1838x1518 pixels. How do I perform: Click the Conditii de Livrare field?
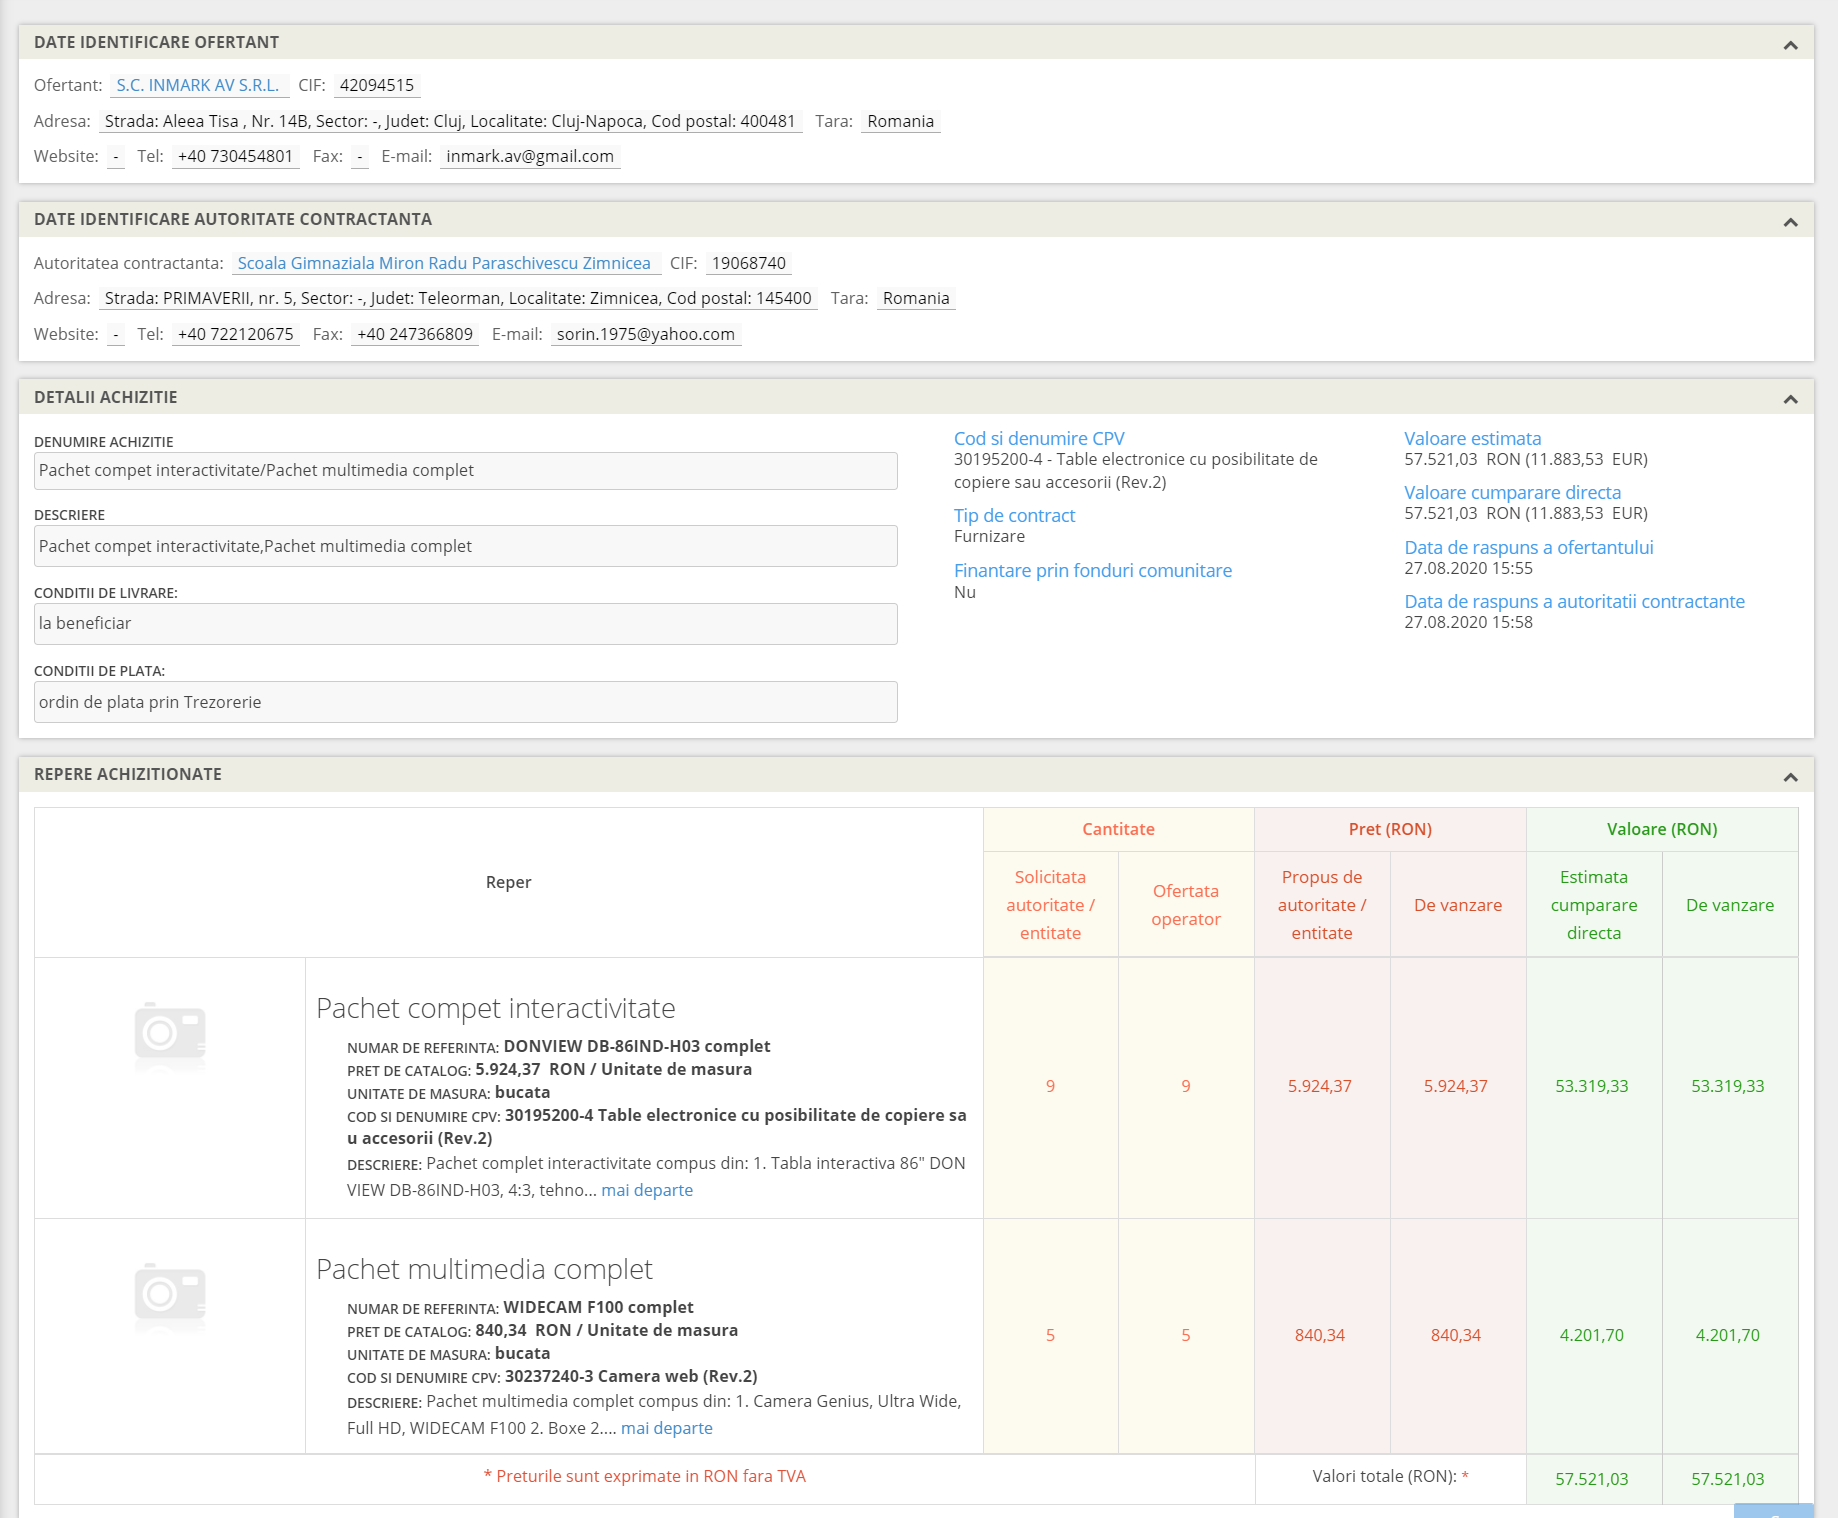pyautogui.click(x=466, y=623)
